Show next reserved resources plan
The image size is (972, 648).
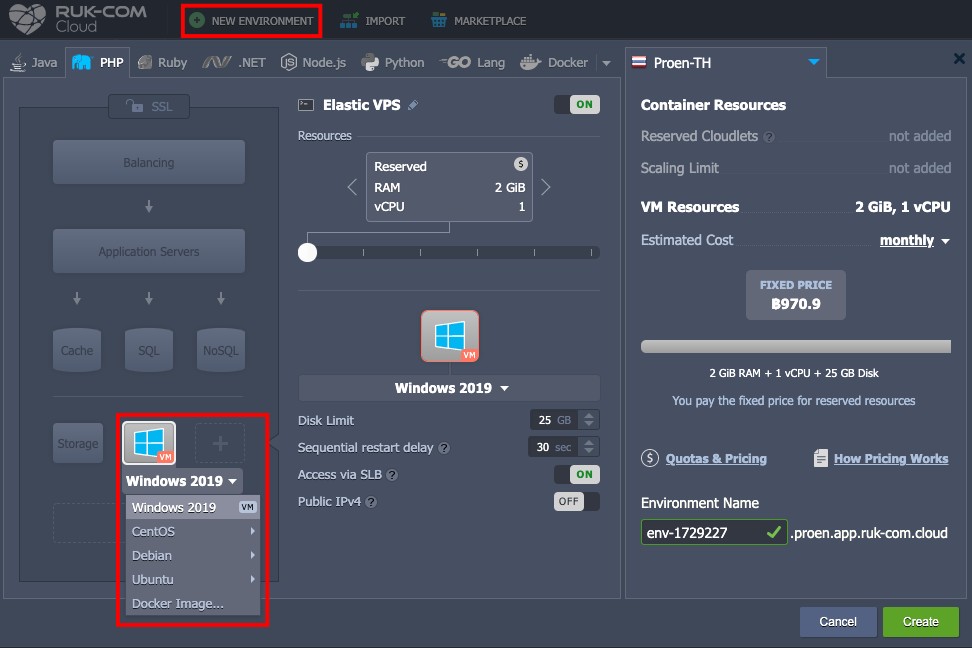pyautogui.click(x=546, y=187)
